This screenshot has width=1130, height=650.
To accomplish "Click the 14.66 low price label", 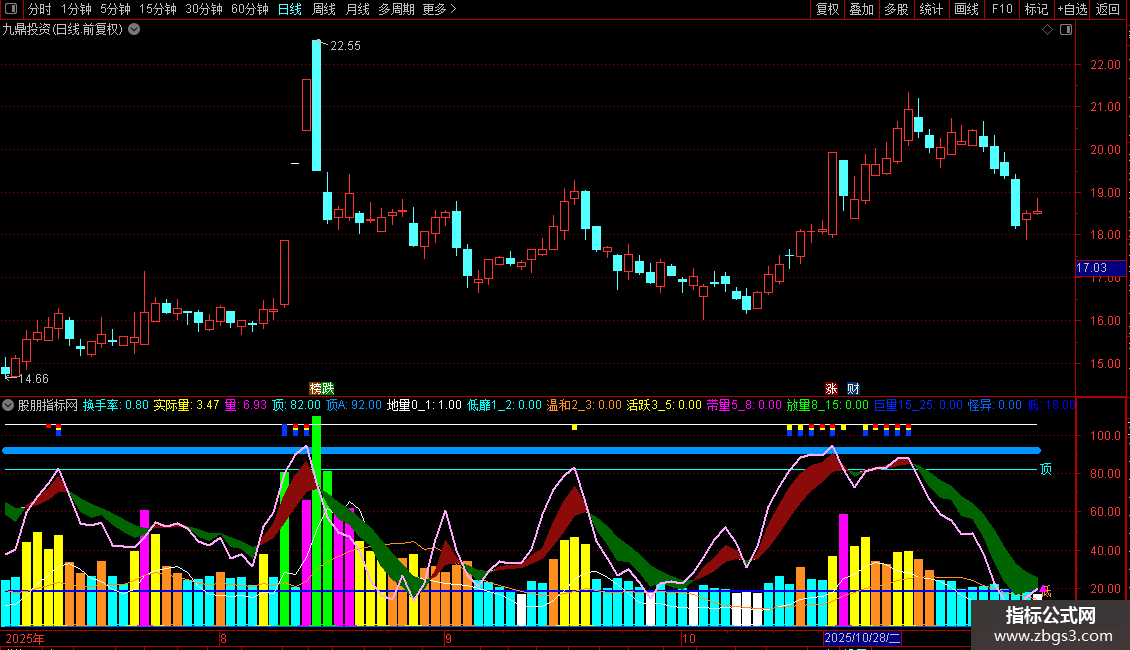I will tap(33, 378).
